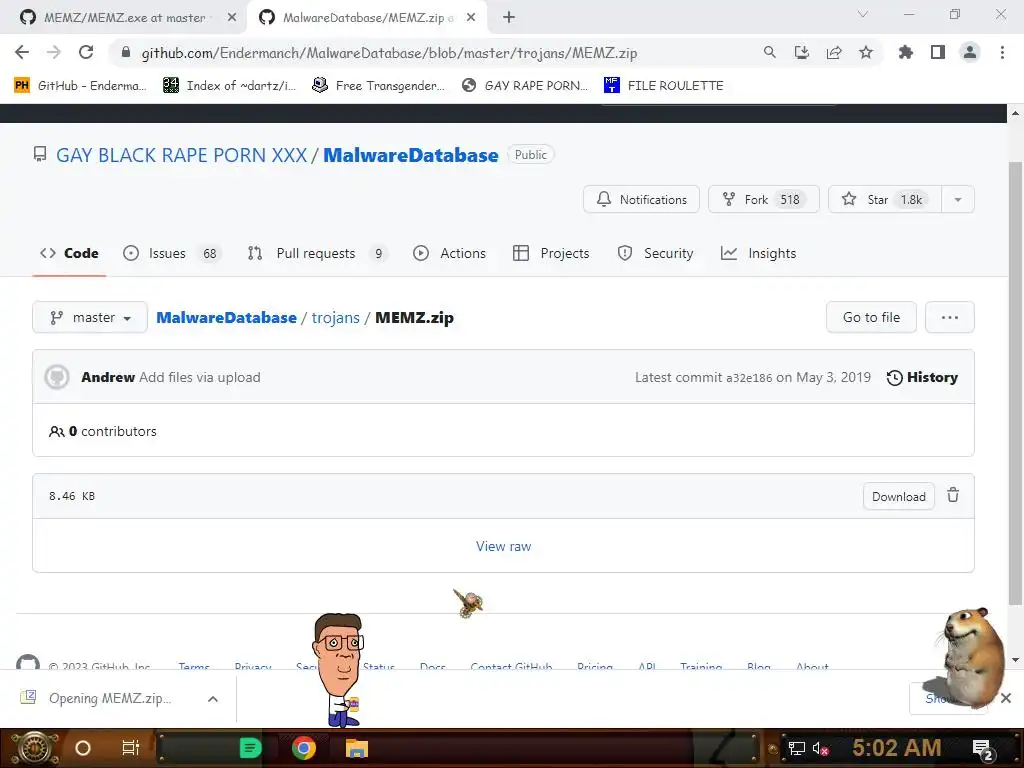This screenshot has width=1024, height=768.
Task: Click the View raw link
Action: coord(504,546)
